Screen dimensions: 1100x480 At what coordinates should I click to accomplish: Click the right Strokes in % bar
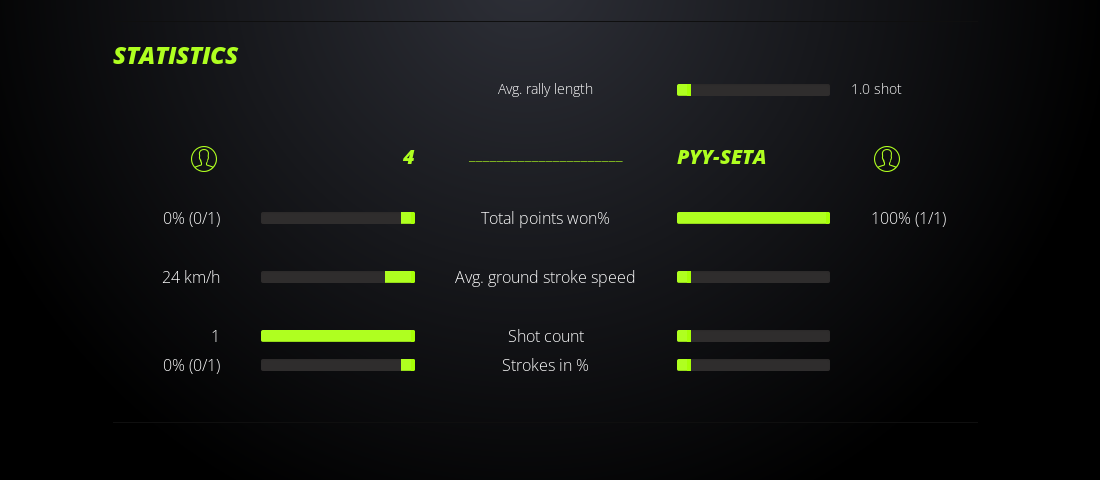point(753,365)
